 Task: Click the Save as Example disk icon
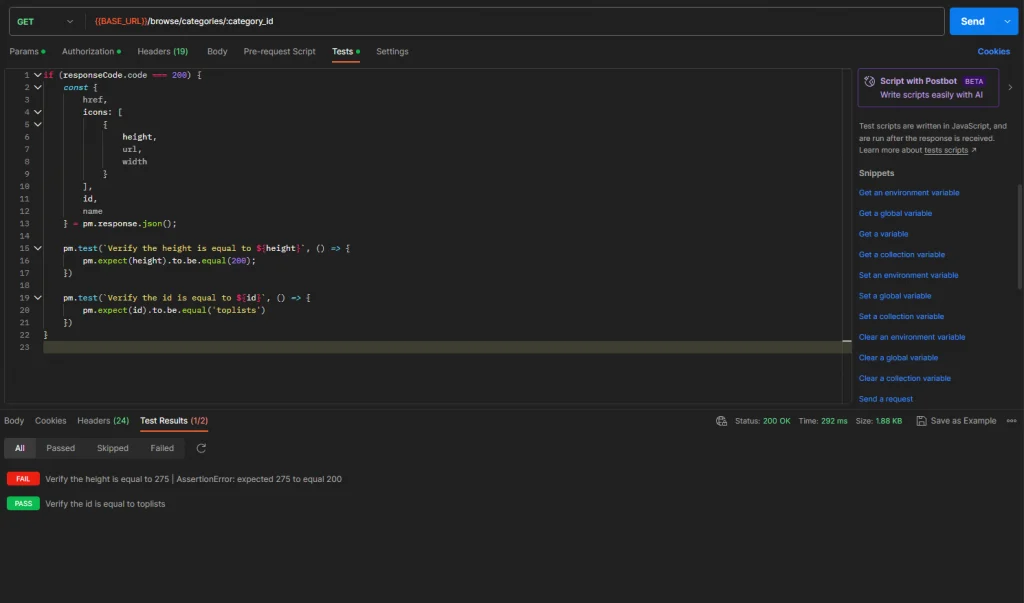click(921, 421)
